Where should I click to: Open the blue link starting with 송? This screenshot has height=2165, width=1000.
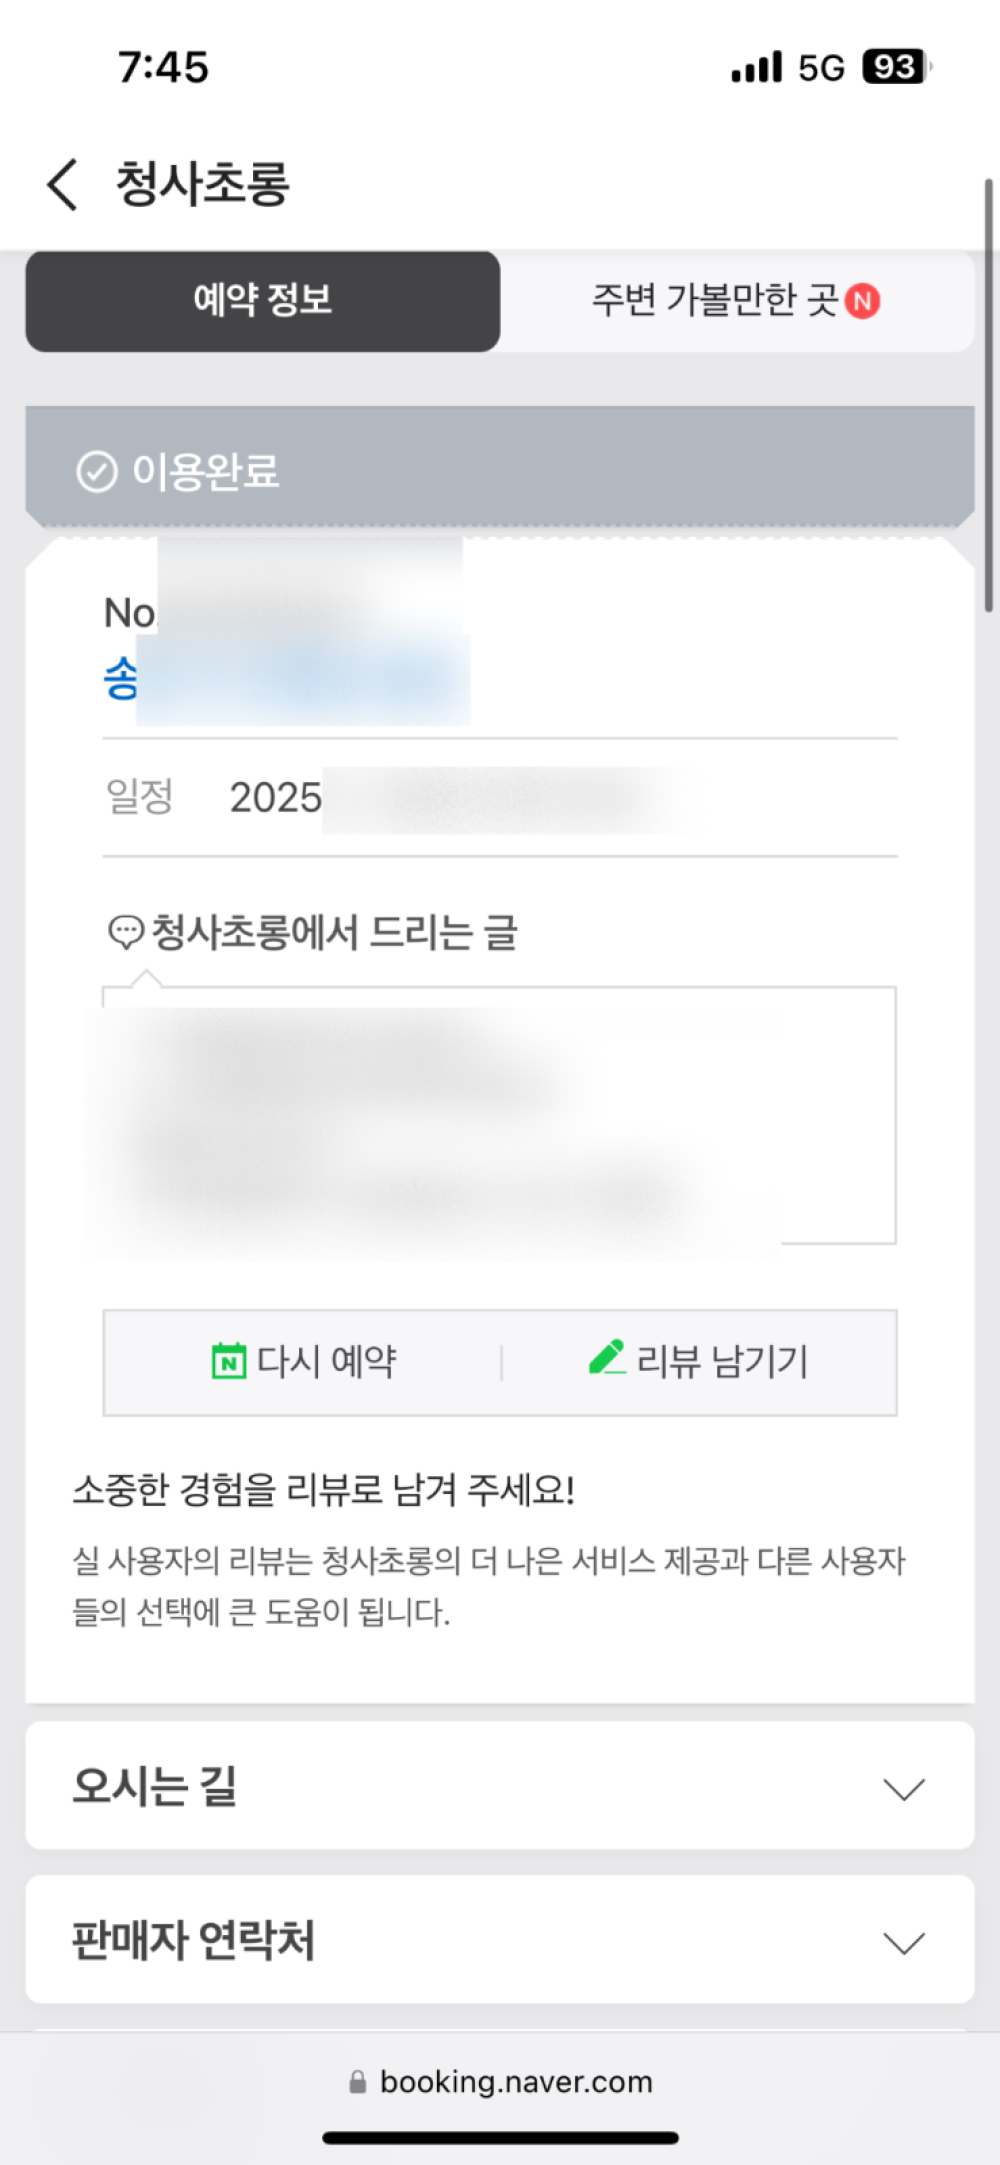point(122,680)
